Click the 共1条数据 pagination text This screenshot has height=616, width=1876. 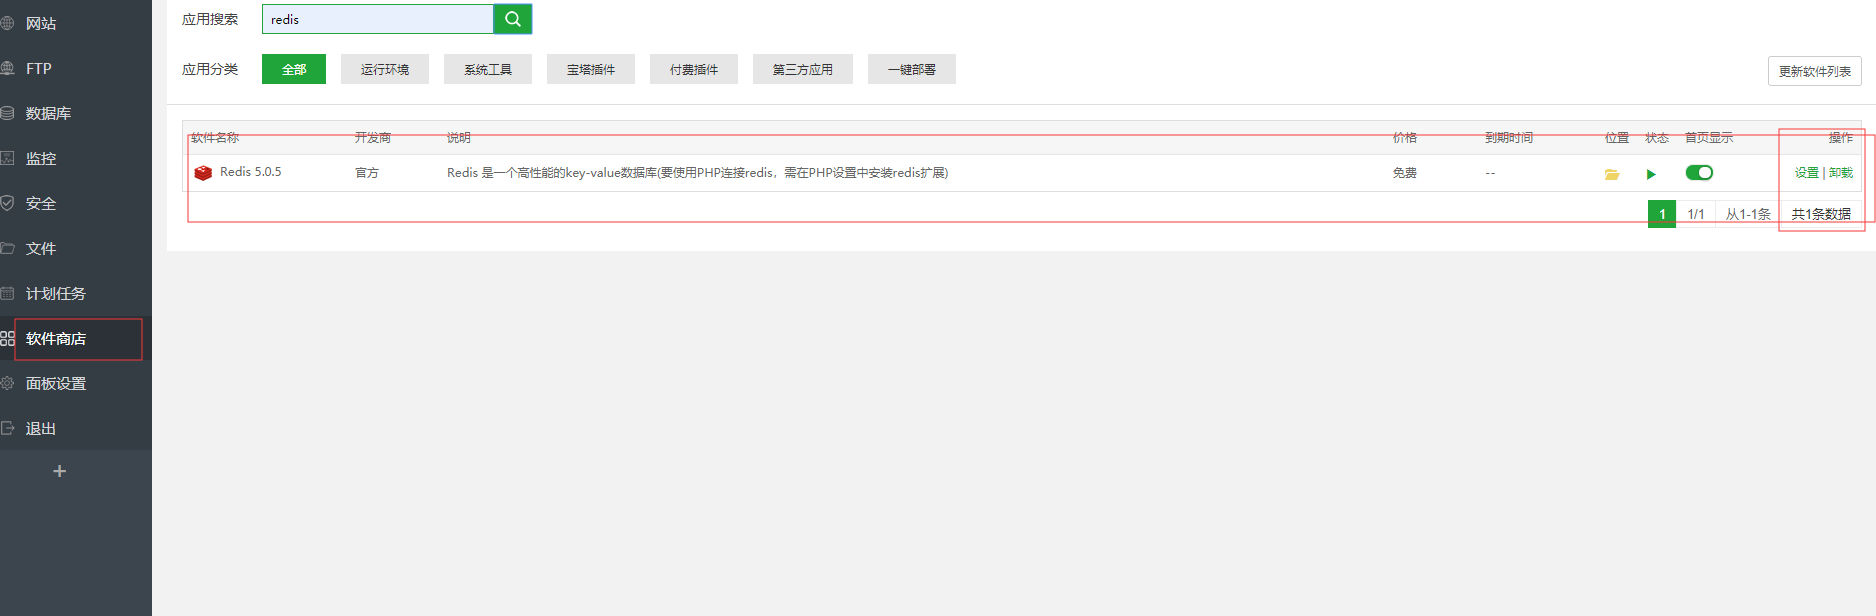pyautogui.click(x=1821, y=214)
